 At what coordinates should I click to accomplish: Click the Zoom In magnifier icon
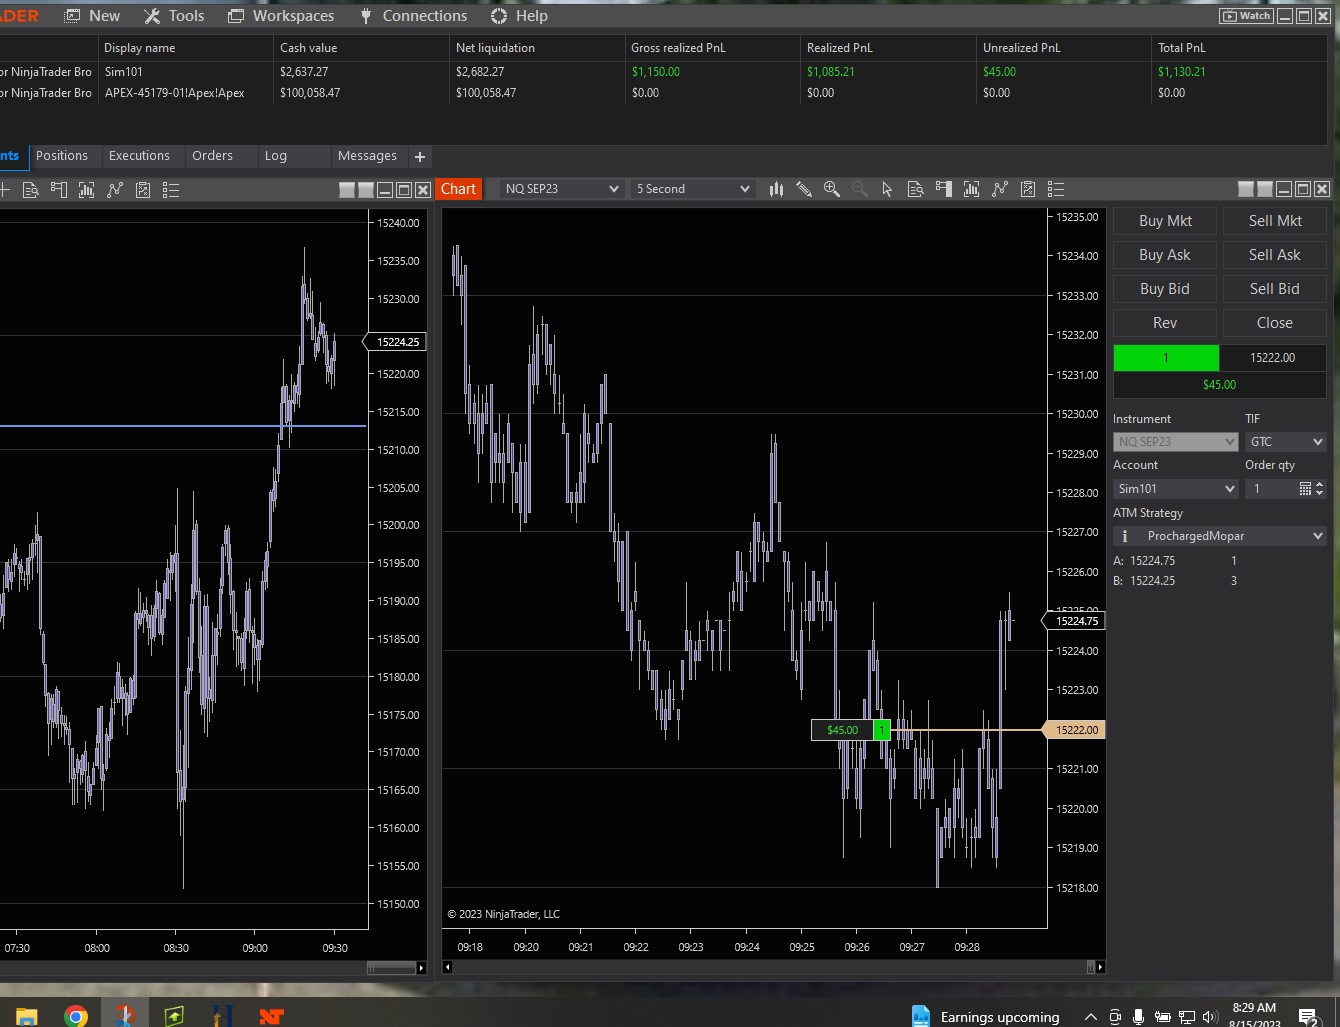coord(831,189)
